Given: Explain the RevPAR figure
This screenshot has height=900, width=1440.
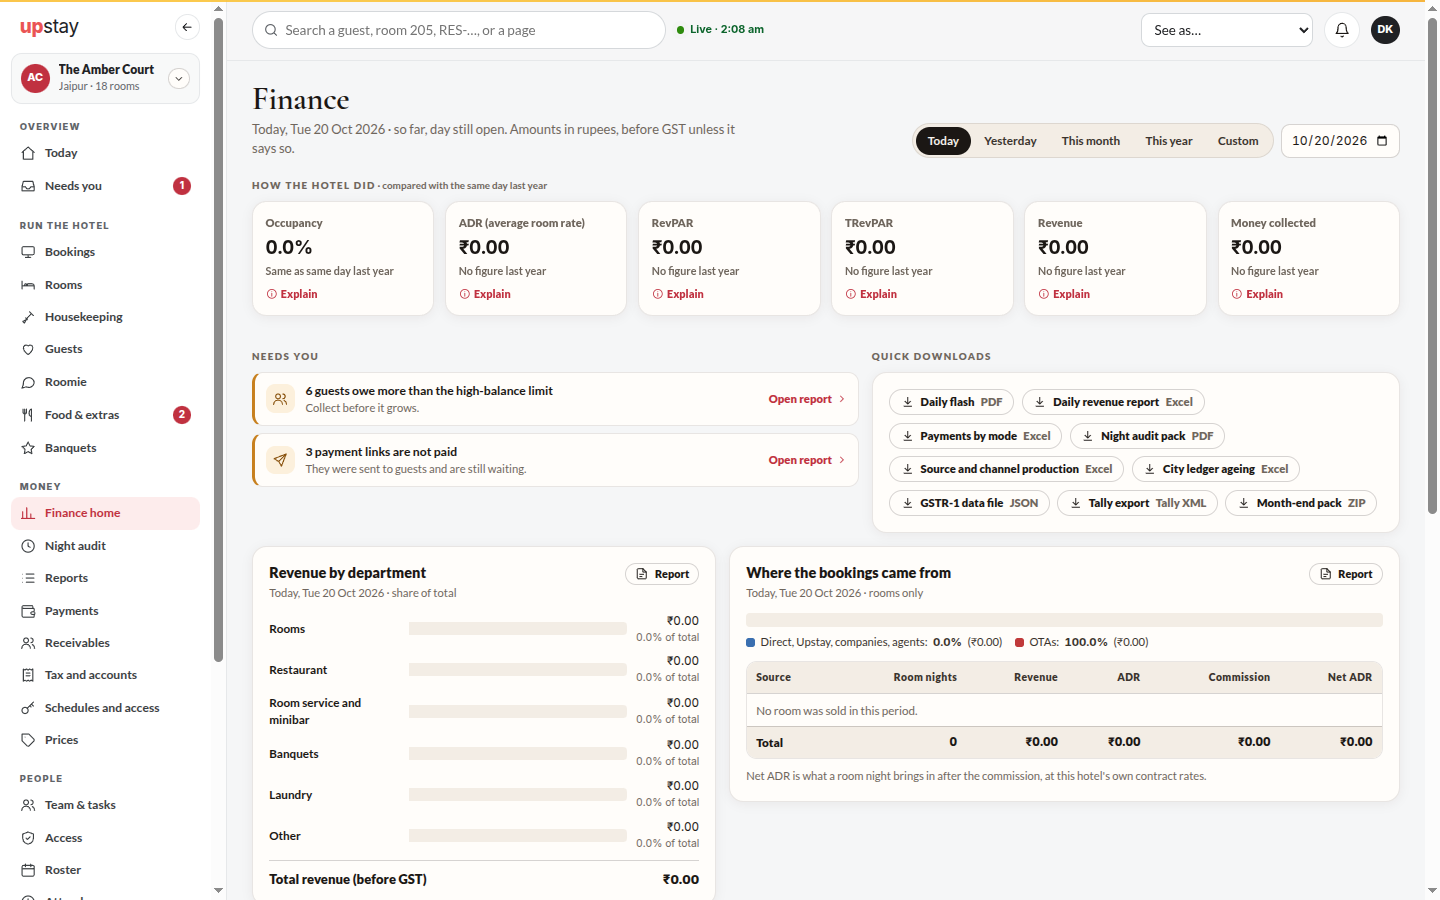Looking at the screenshot, I should click(678, 294).
